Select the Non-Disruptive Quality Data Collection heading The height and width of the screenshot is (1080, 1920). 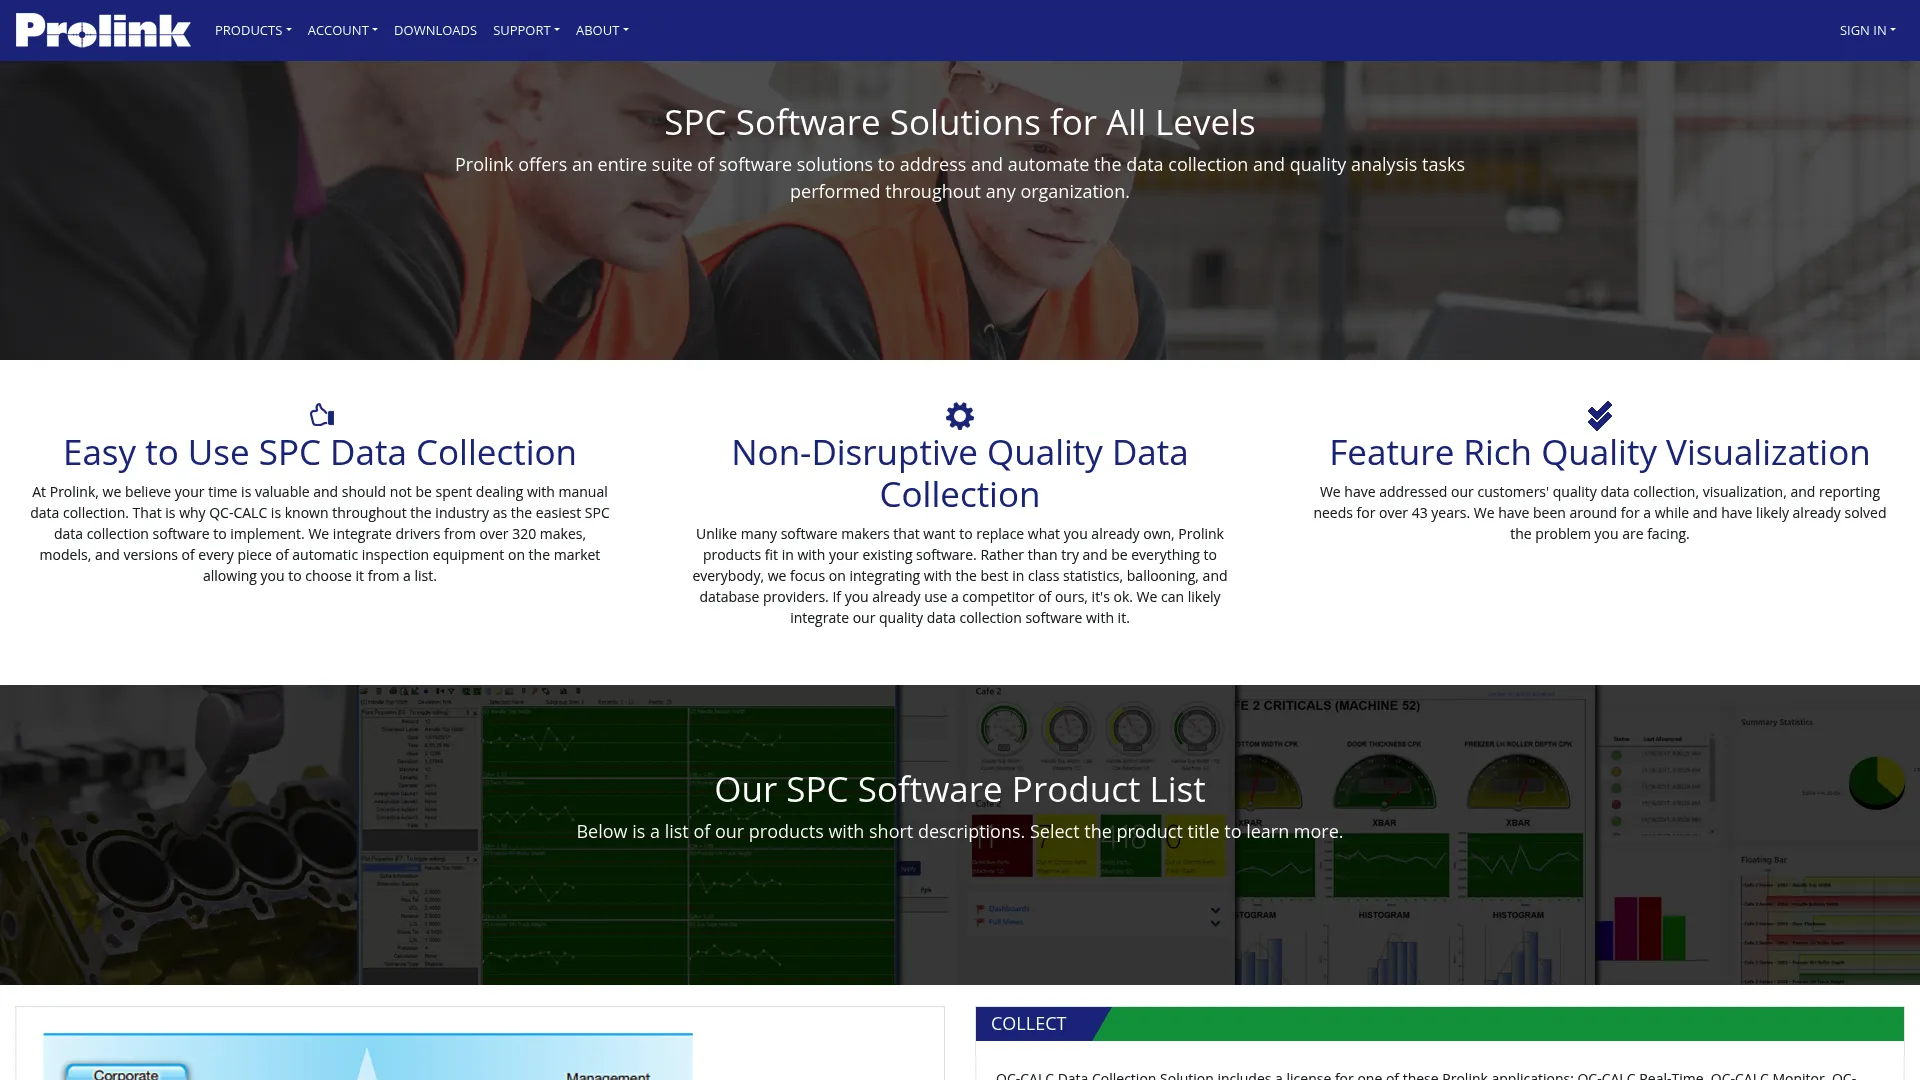click(x=960, y=474)
